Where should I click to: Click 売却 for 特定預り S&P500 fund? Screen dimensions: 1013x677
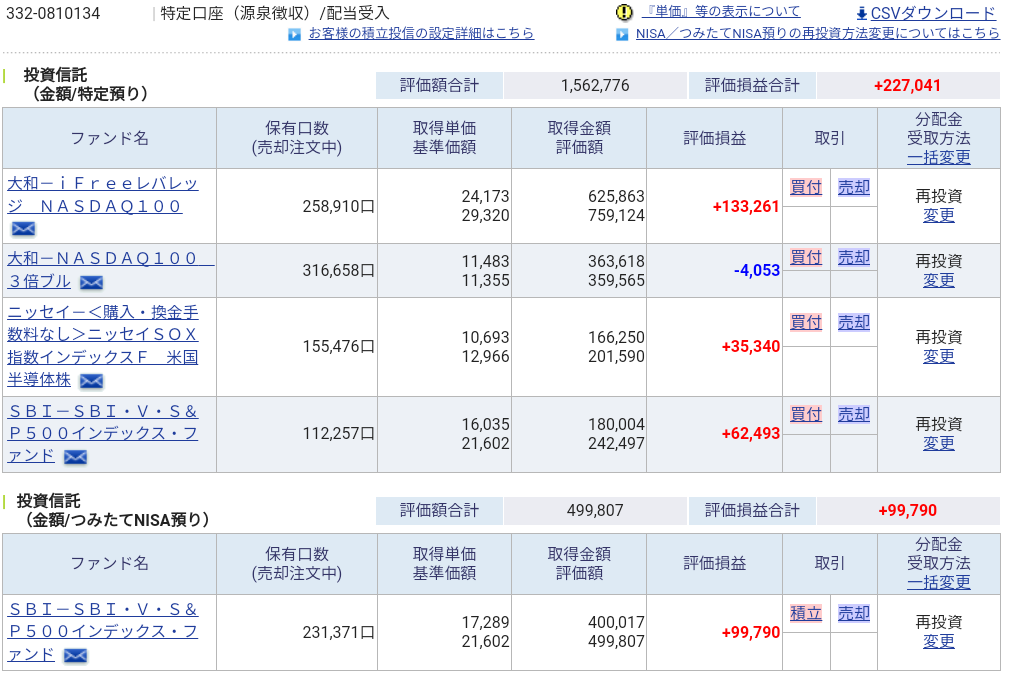[853, 414]
